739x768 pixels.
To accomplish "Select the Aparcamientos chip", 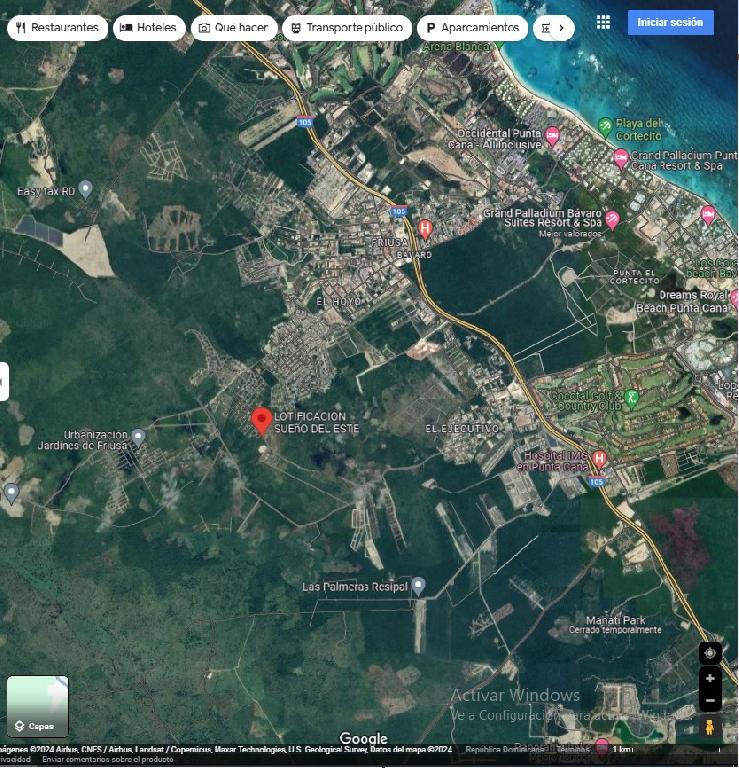I will coord(473,27).
